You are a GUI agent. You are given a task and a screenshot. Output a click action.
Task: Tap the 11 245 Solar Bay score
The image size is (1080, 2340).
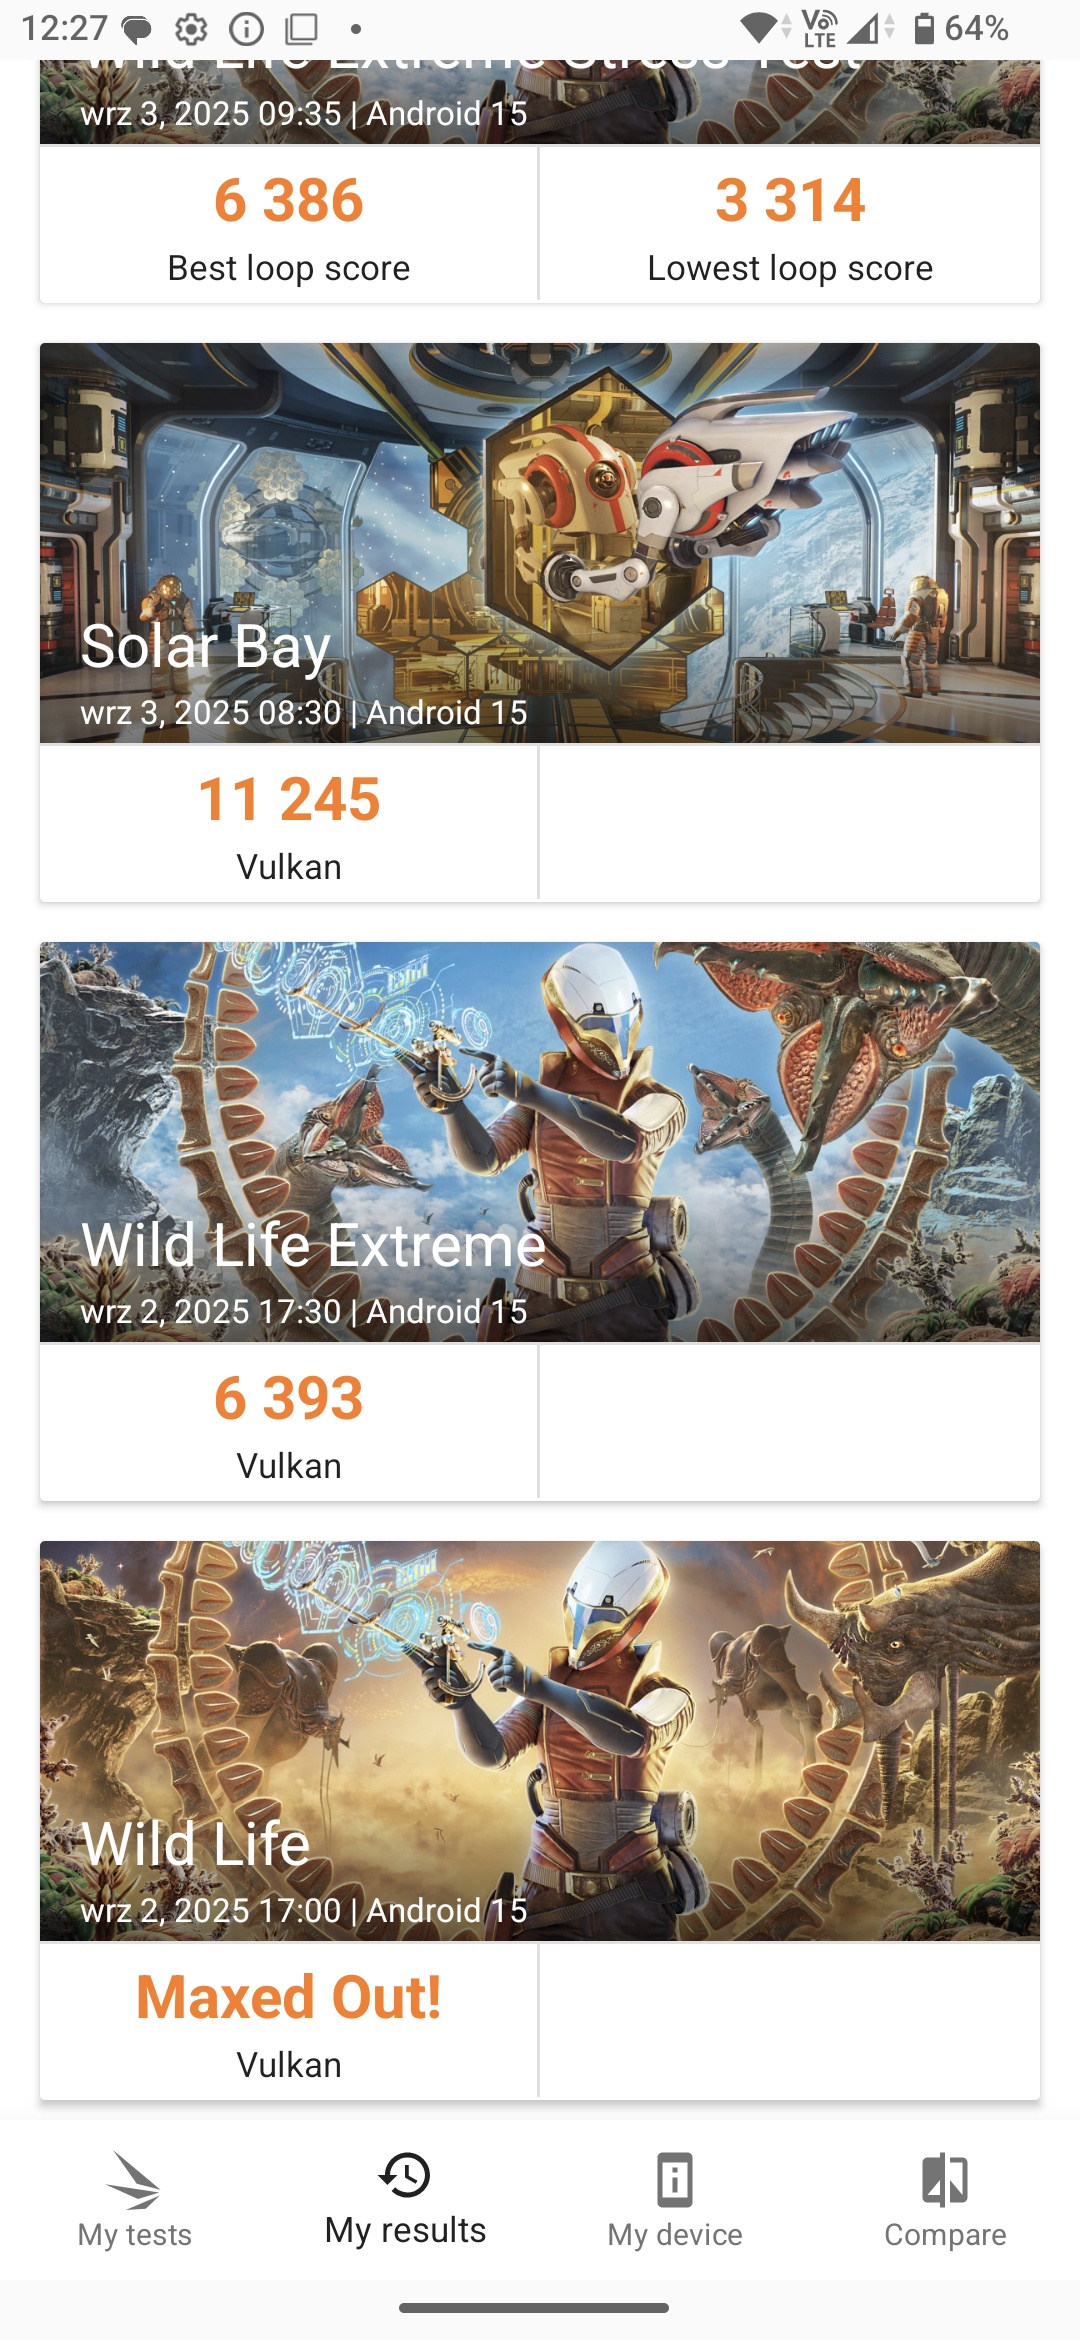tap(289, 800)
